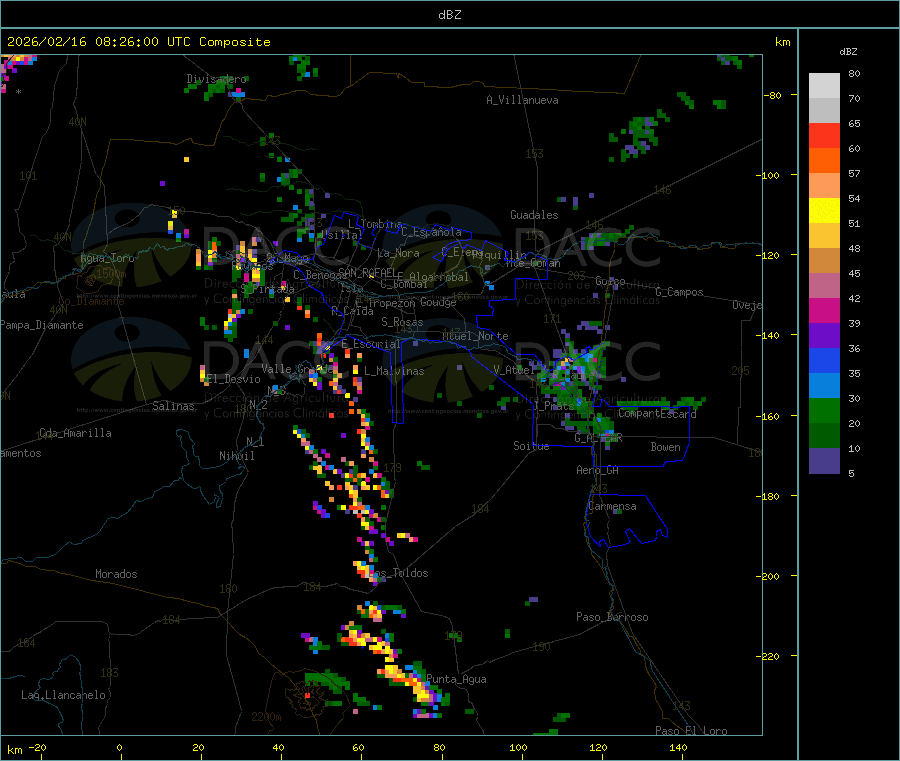Click the Soitue label
This screenshot has width=900, height=761.
pyautogui.click(x=531, y=446)
